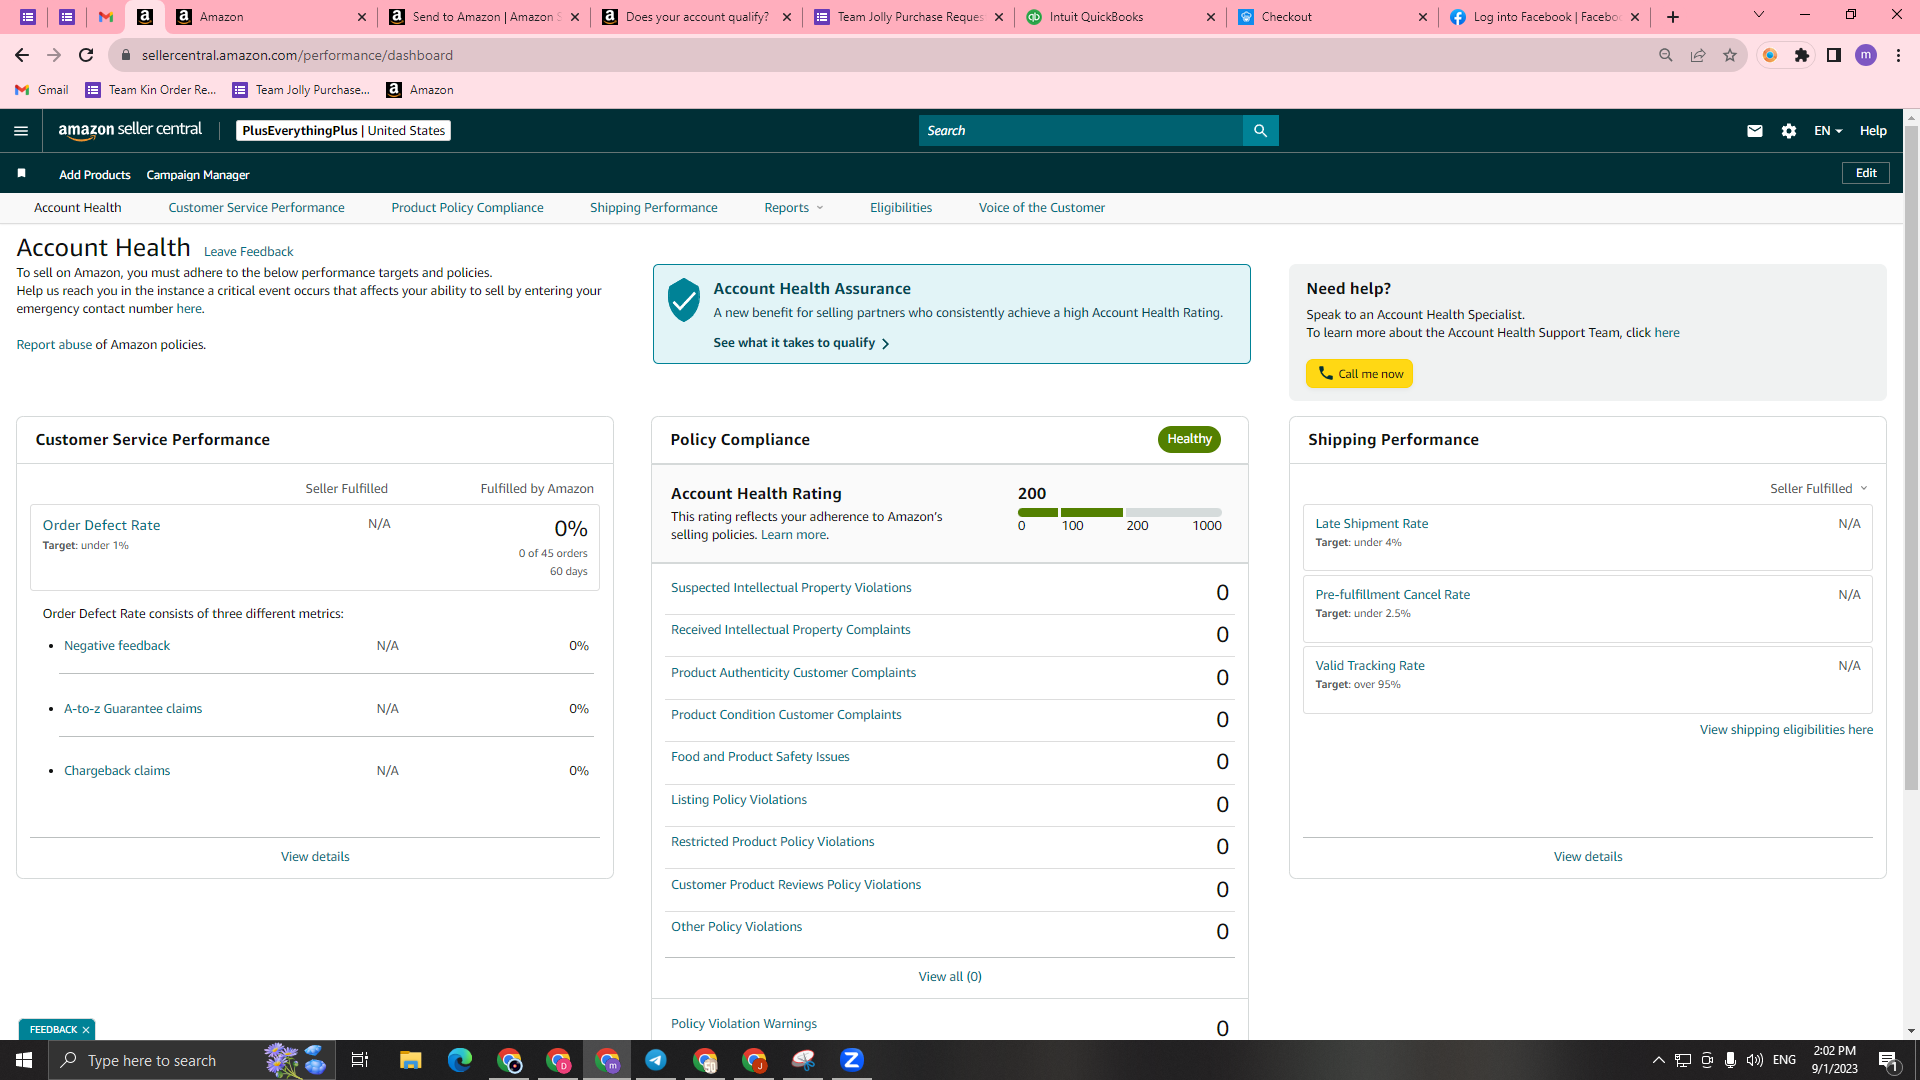Open the Negative feedback link
The height and width of the screenshot is (1080, 1920).
117,646
